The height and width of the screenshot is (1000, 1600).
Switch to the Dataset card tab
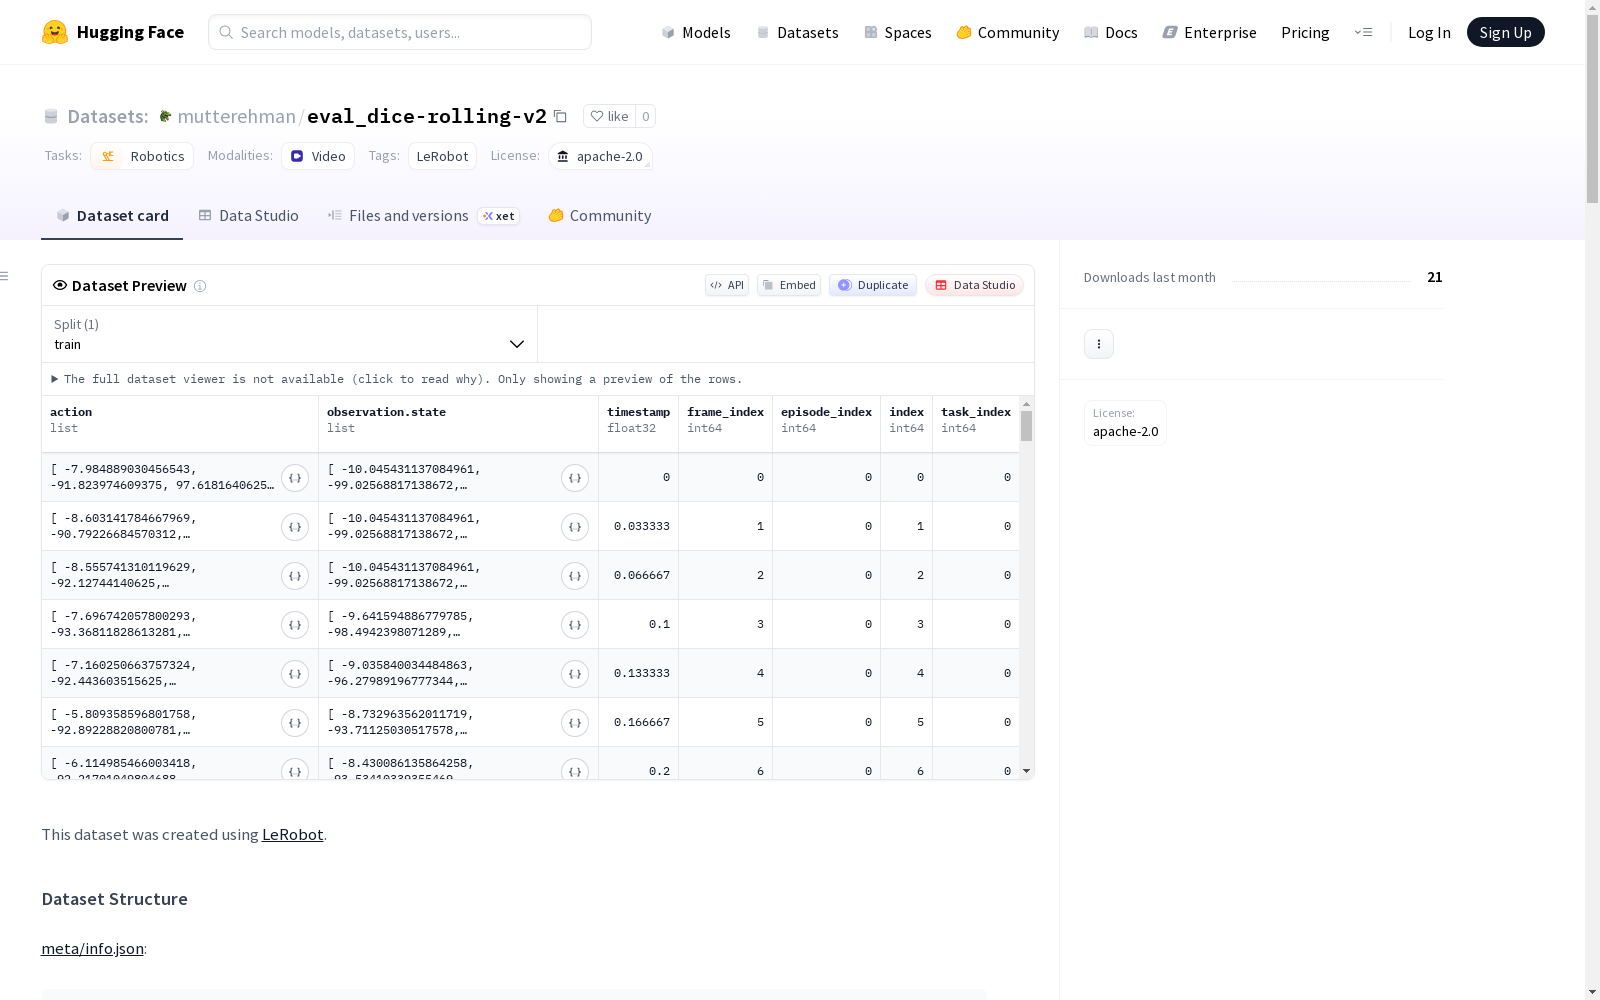[x=112, y=216]
